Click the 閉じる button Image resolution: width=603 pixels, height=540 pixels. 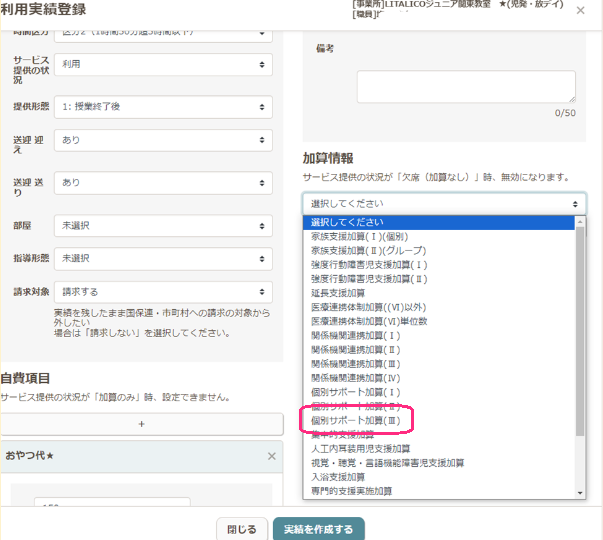pyautogui.click(x=241, y=529)
